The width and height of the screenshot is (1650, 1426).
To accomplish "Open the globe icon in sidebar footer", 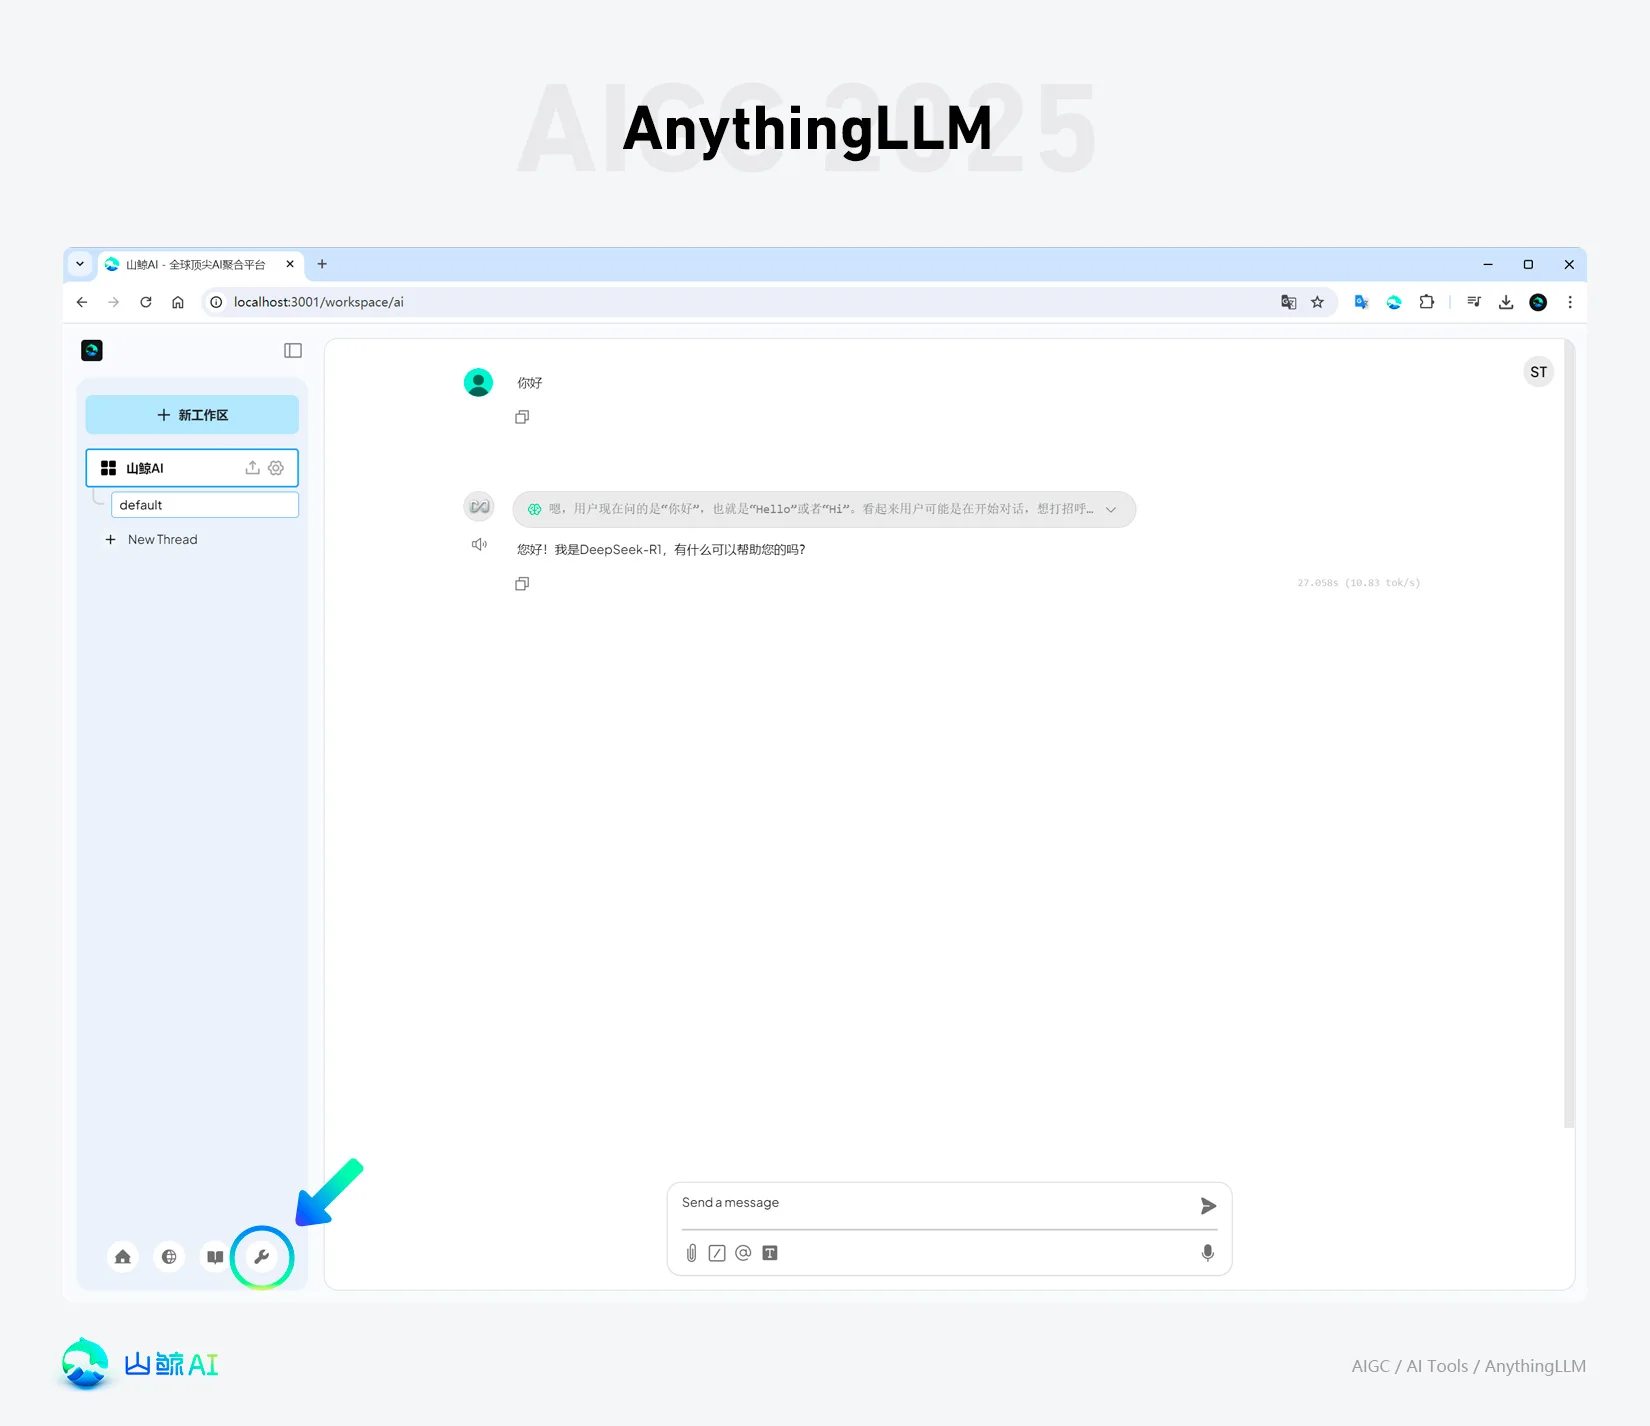I will (169, 1257).
